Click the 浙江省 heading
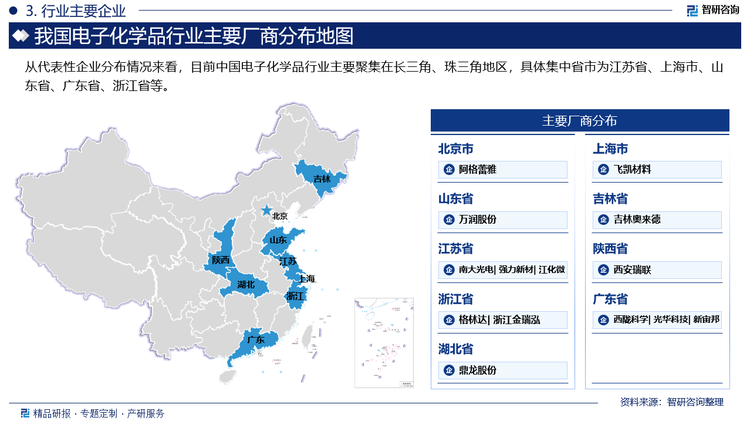The width and height of the screenshot is (750, 421). pos(456,299)
